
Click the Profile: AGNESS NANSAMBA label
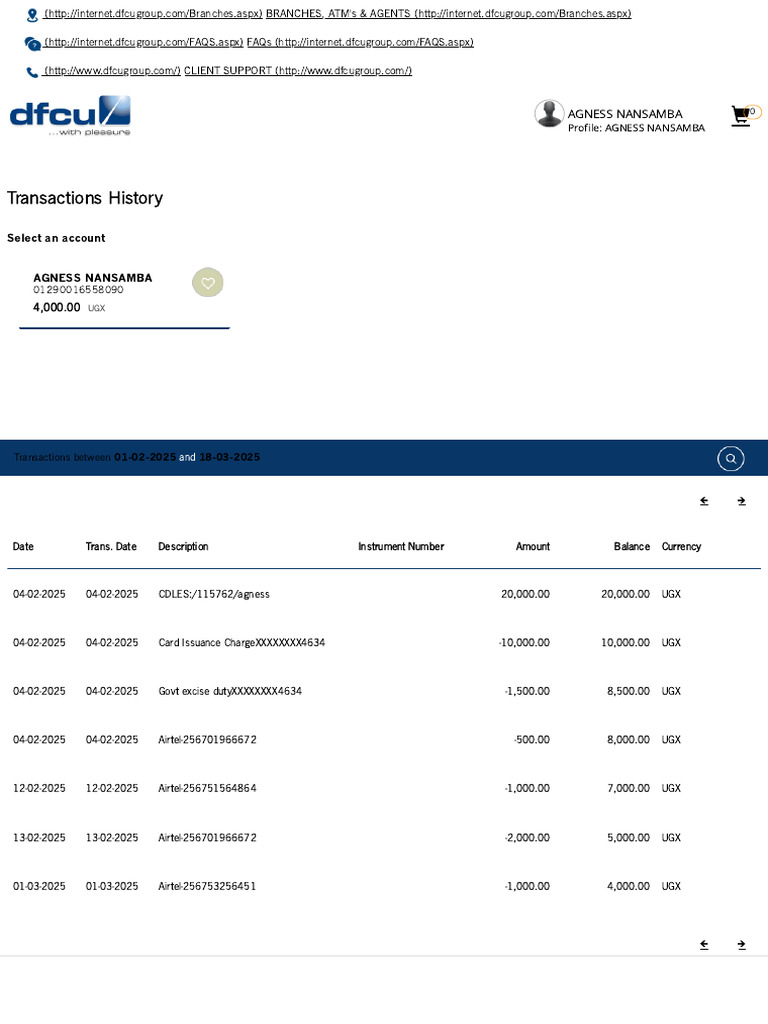(x=636, y=128)
